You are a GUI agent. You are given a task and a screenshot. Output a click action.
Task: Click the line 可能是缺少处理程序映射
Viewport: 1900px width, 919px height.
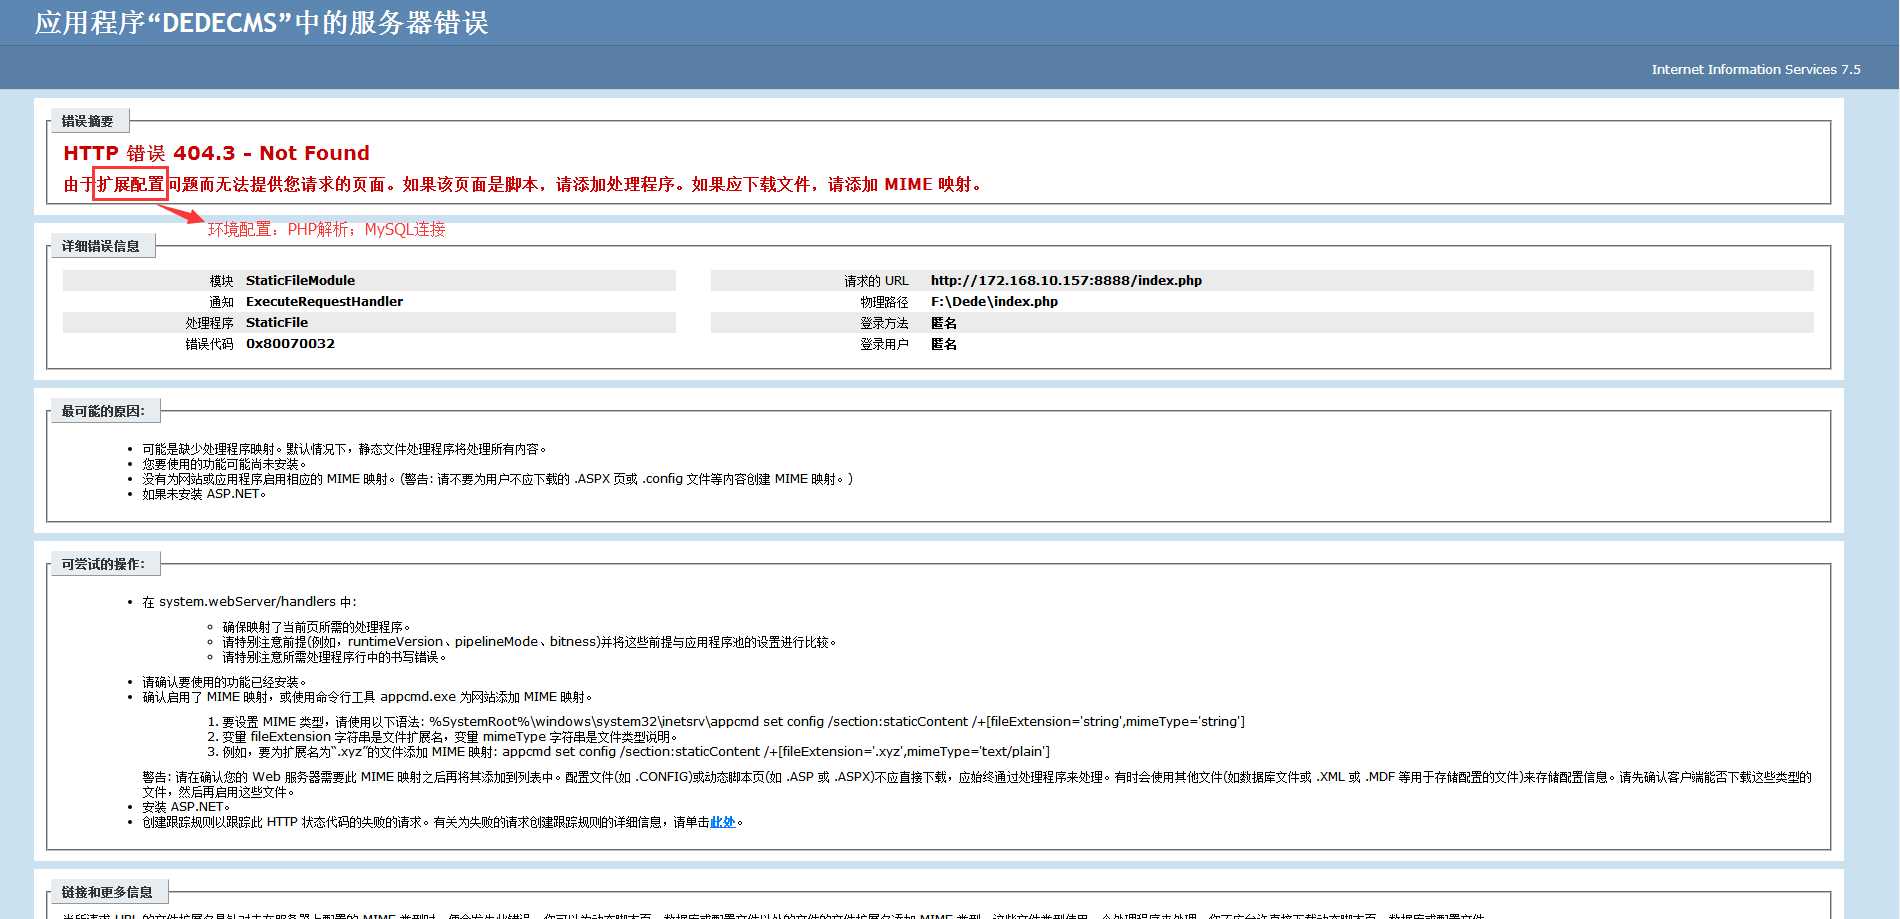(344, 449)
